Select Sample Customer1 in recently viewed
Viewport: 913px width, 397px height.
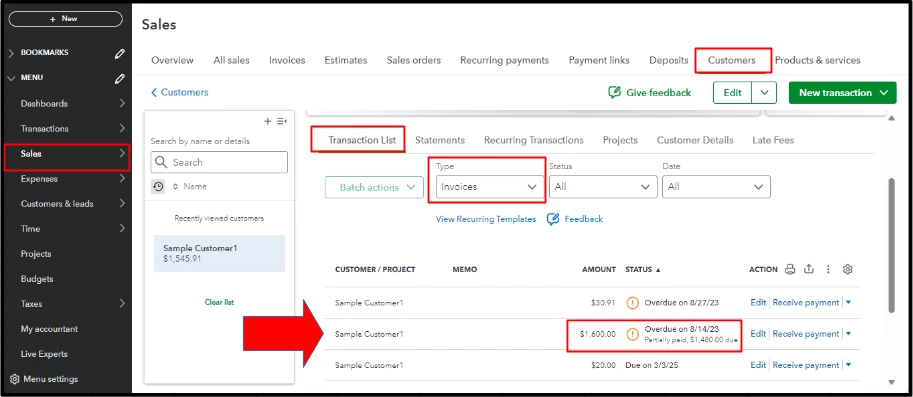point(220,253)
